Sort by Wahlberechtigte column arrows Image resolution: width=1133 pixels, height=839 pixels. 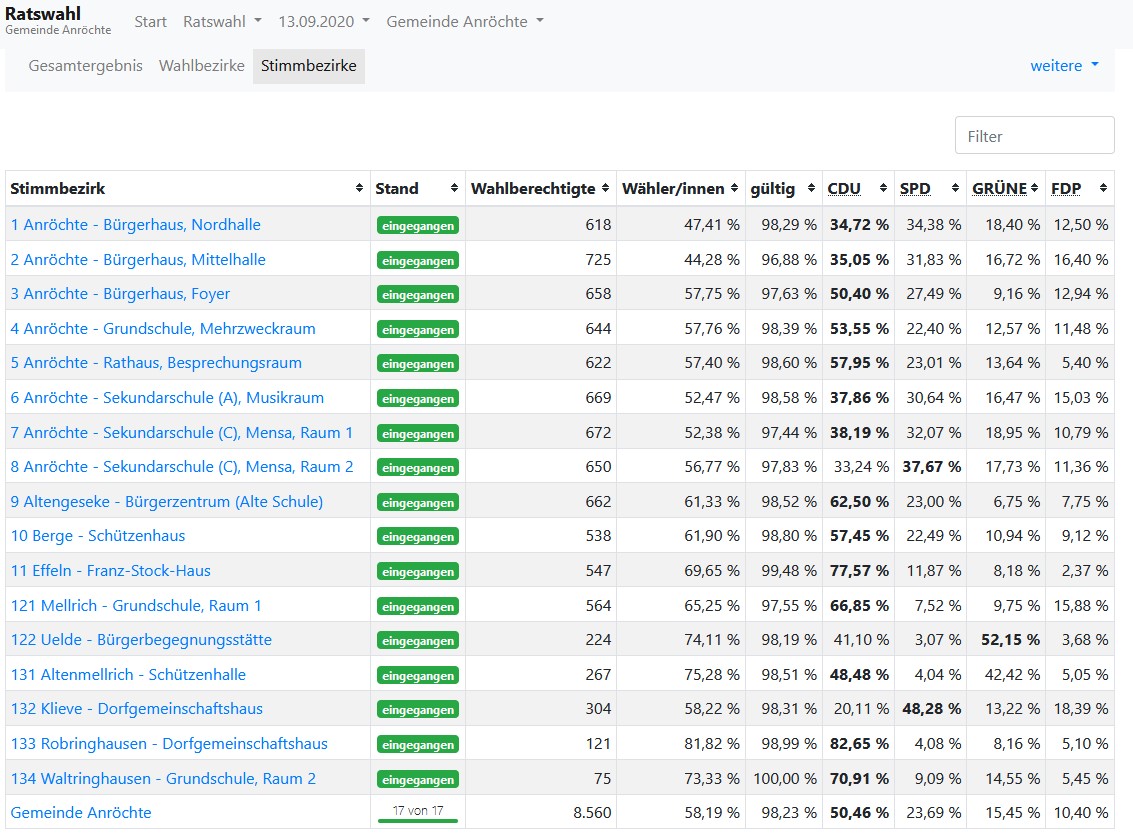click(606, 188)
